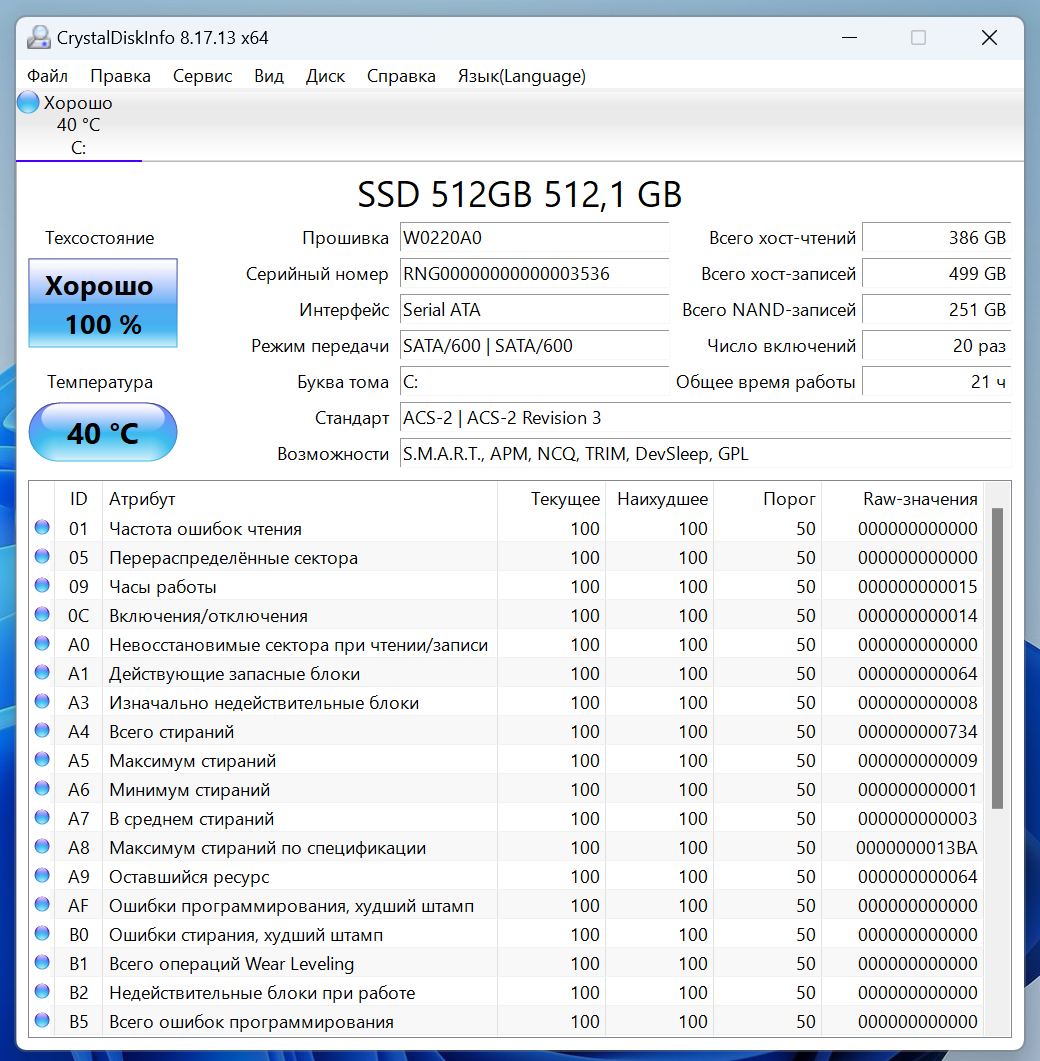This screenshot has width=1040, height=1061.
Task: Click the status orb for attribute A1
Action: (42, 673)
